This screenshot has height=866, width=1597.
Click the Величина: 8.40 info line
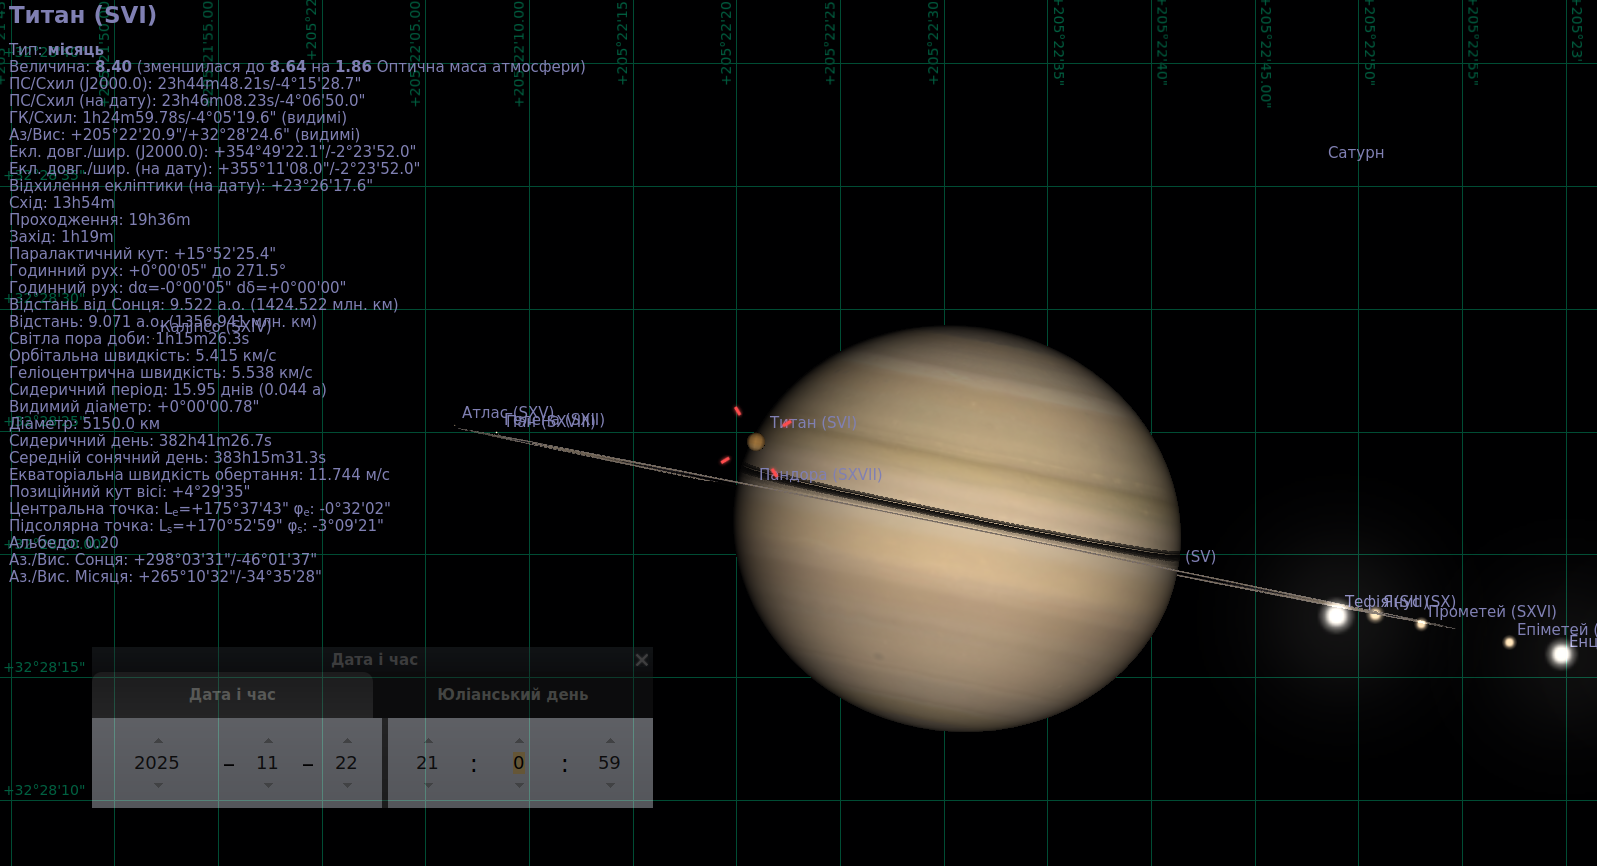click(297, 67)
